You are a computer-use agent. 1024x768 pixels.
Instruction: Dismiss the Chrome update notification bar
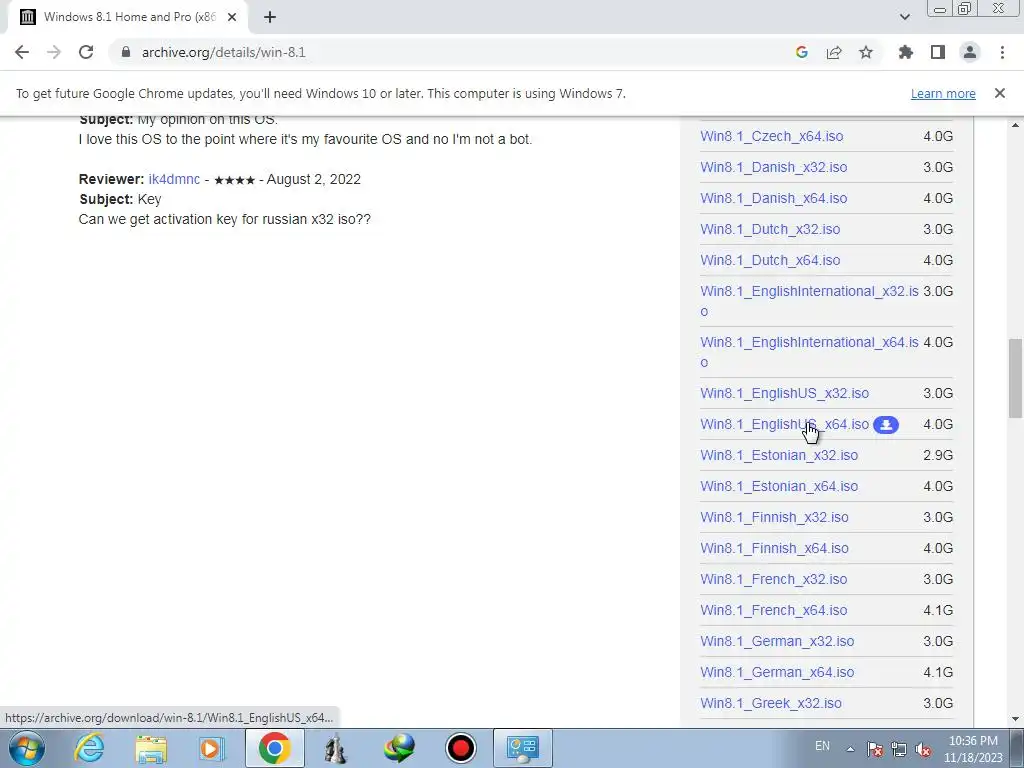click(x=1000, y=93)
